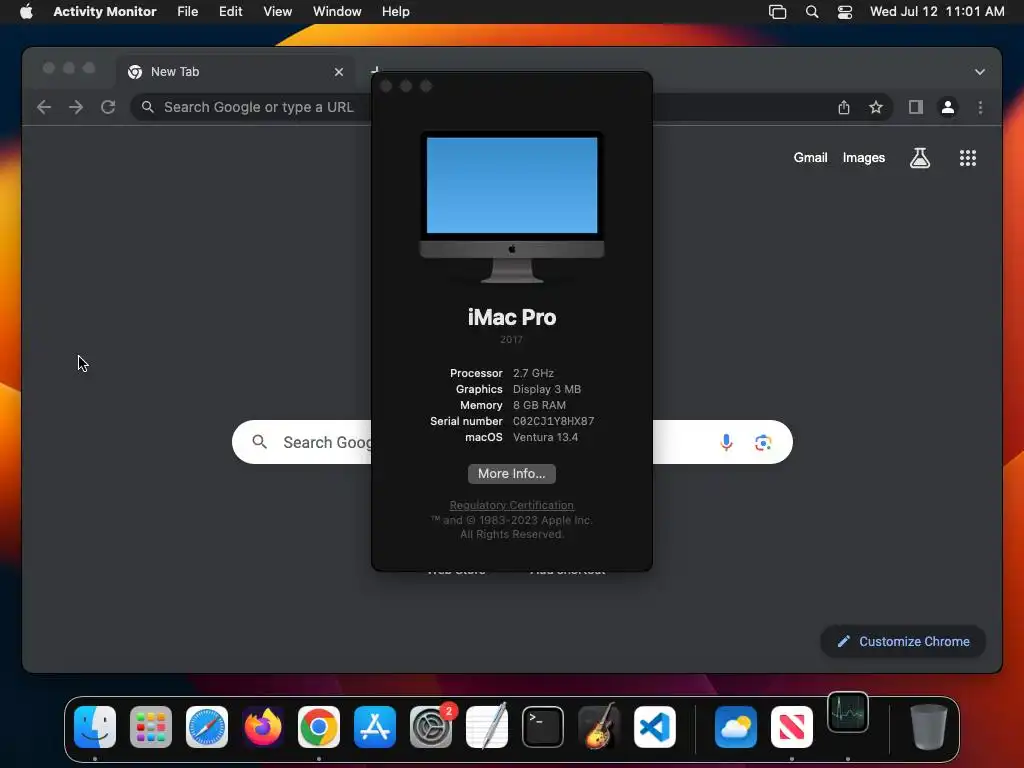Open Weather from the Dock
This screenshot has width=1024, height=768.
coord(735,727)
